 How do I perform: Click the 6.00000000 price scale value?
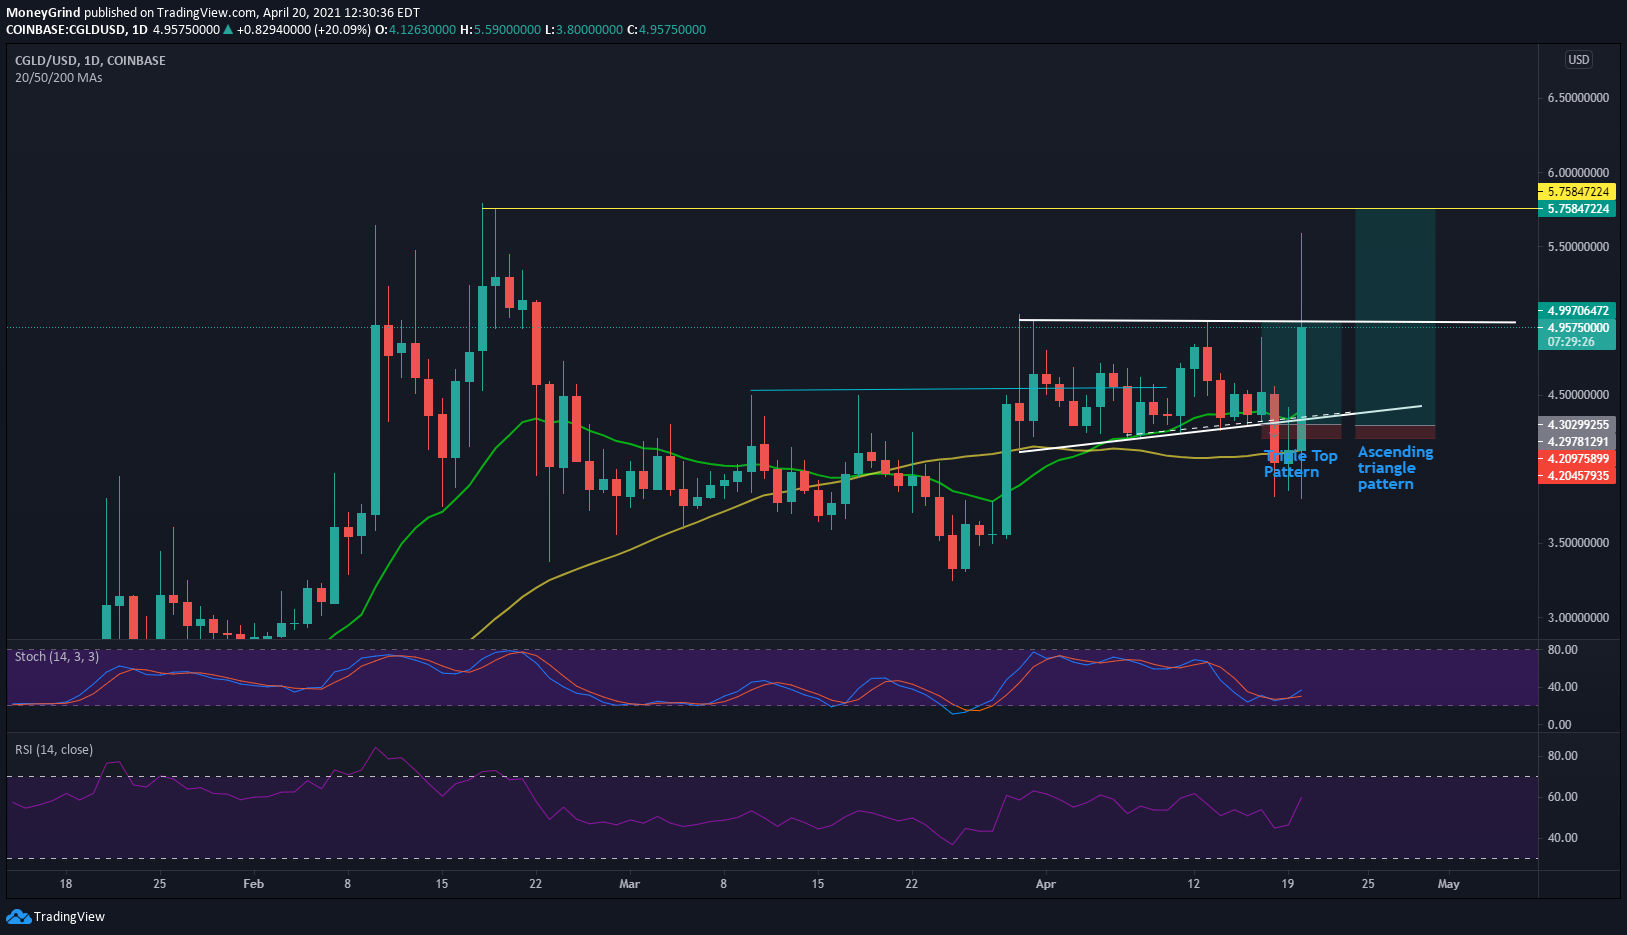coord(1578,173)
